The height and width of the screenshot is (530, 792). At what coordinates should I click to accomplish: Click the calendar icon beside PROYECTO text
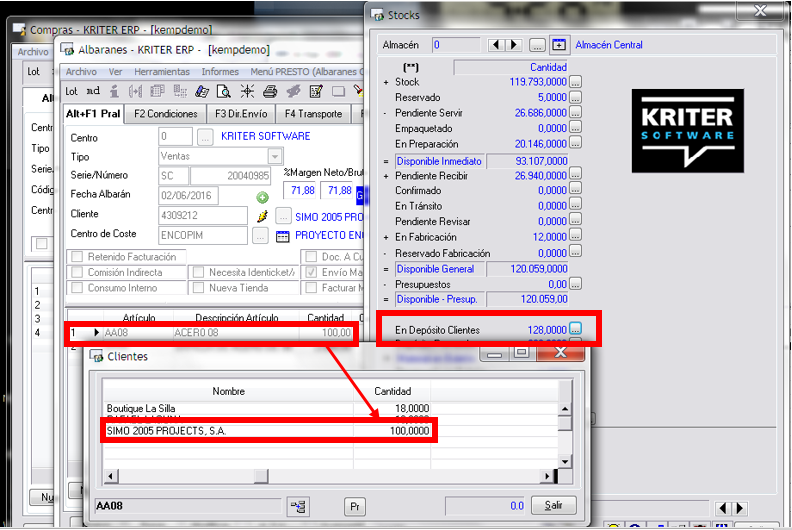[283, 236]
